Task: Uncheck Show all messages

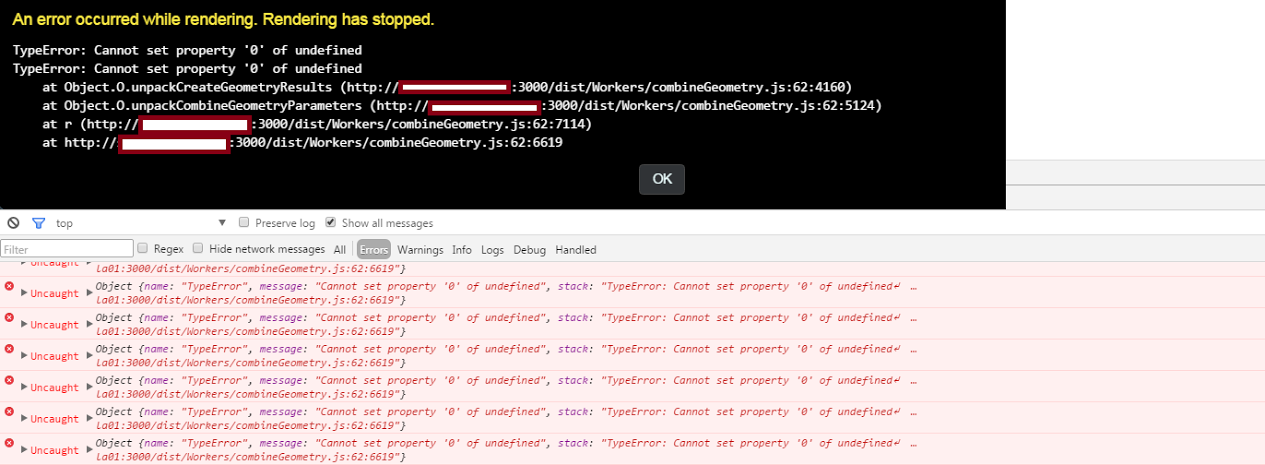Action: (331, 223)
